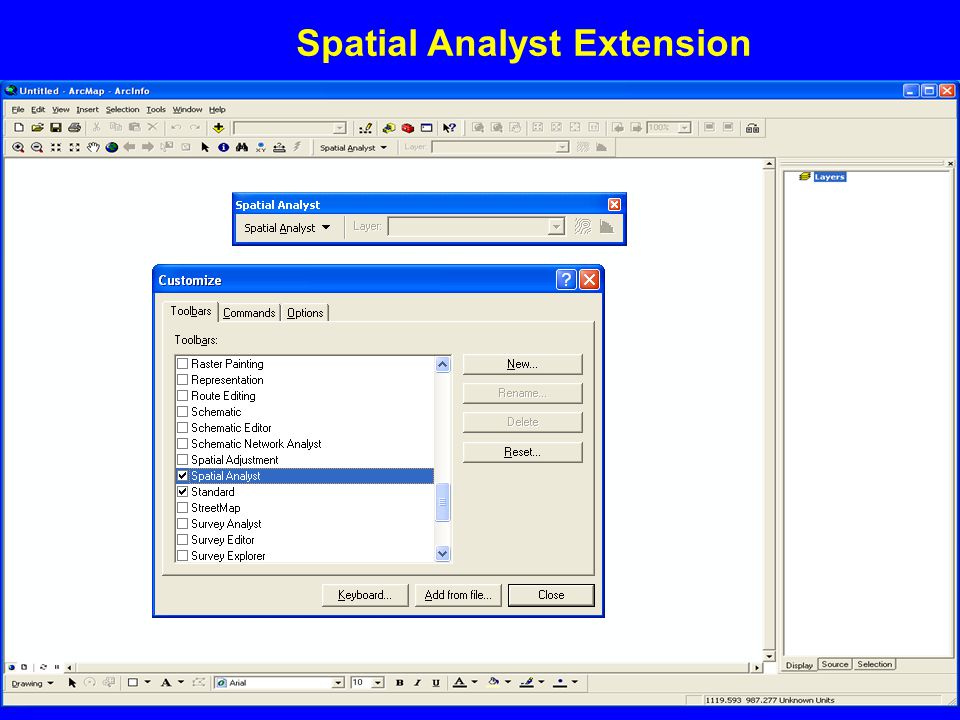The width and height of the screenshot is (960, 720).
Task: Check the Spatial Adjustment toolbar box
Action: (x=182, y=459)
